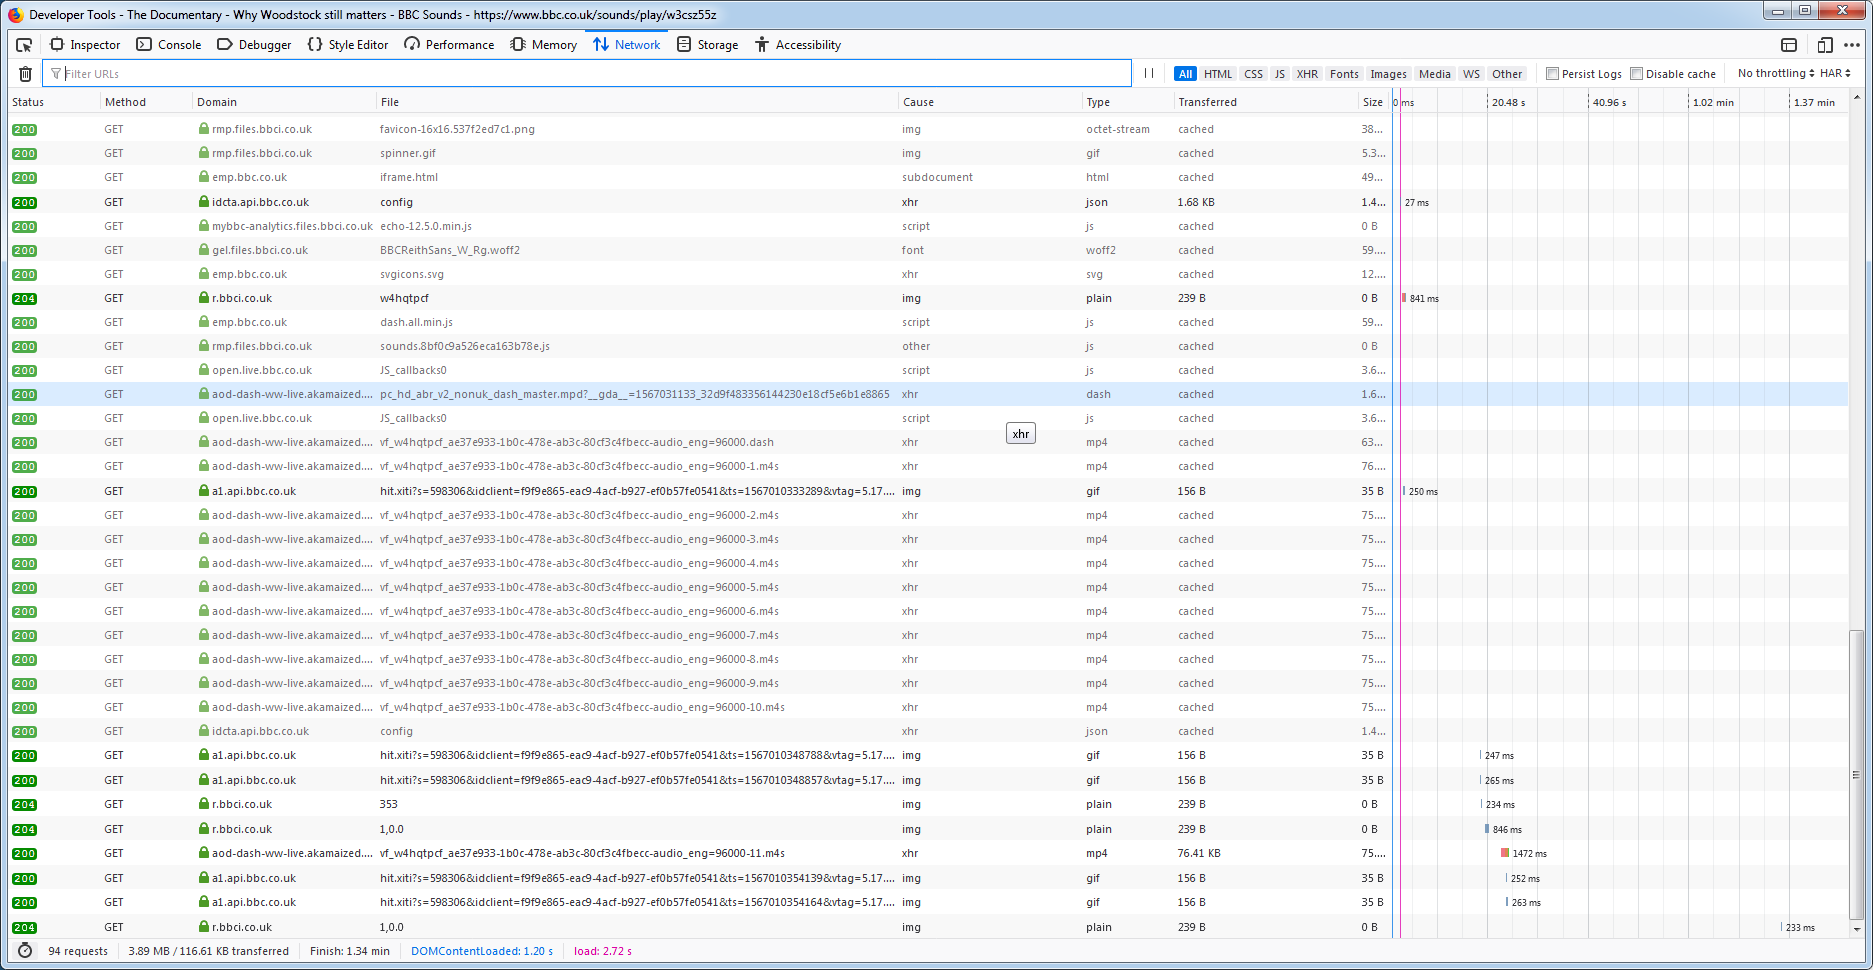Pause network recording
The height and width of the screenshot is (970, 1873).
[1149, 74]
